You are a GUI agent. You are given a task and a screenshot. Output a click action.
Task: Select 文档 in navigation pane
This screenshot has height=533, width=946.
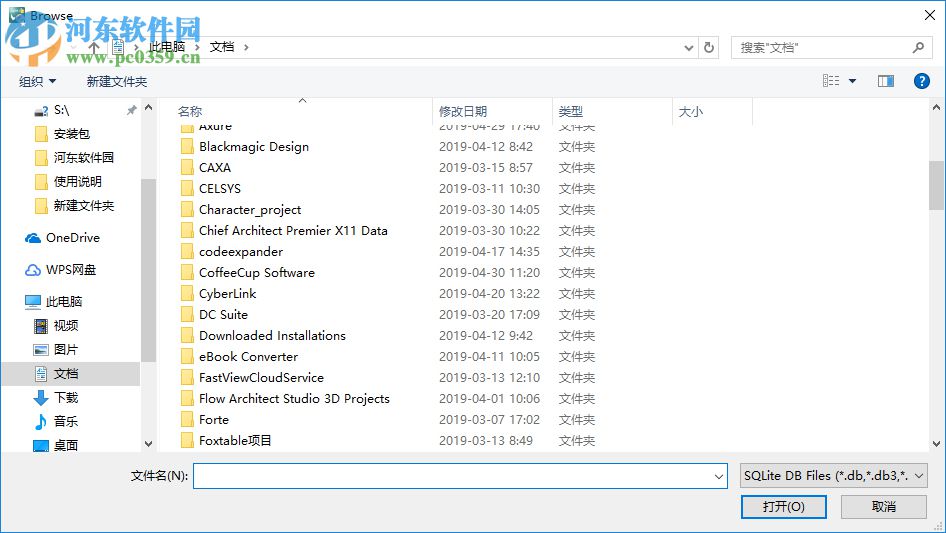click(x=66, y=374)
